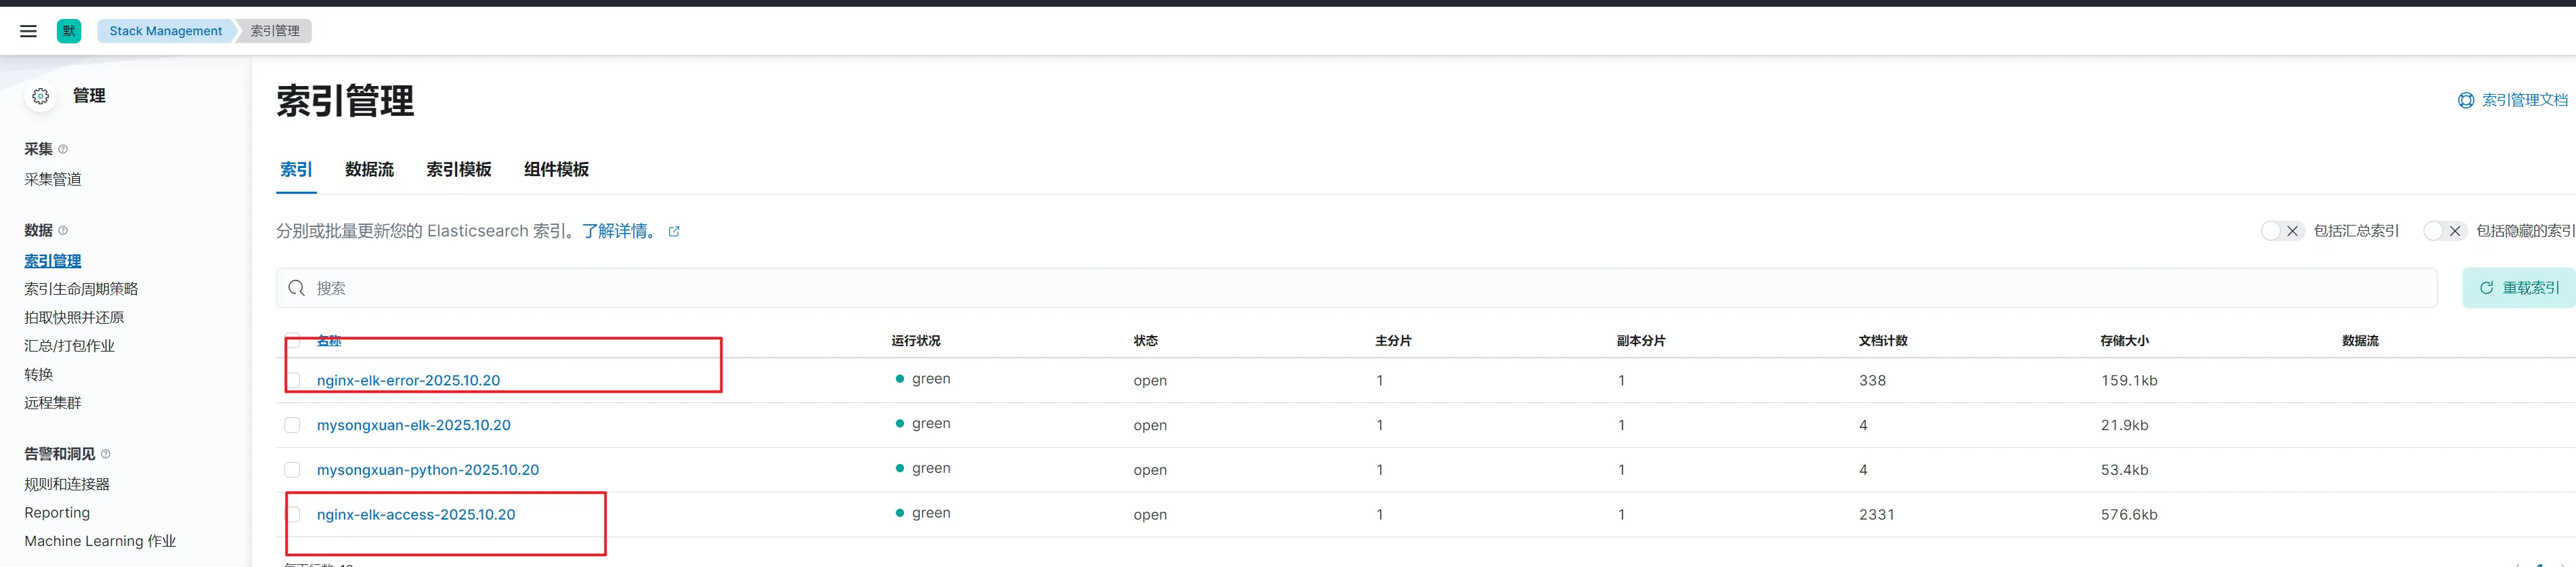
Task: Open the 索引模板 tab
Action: click(458, 170)
